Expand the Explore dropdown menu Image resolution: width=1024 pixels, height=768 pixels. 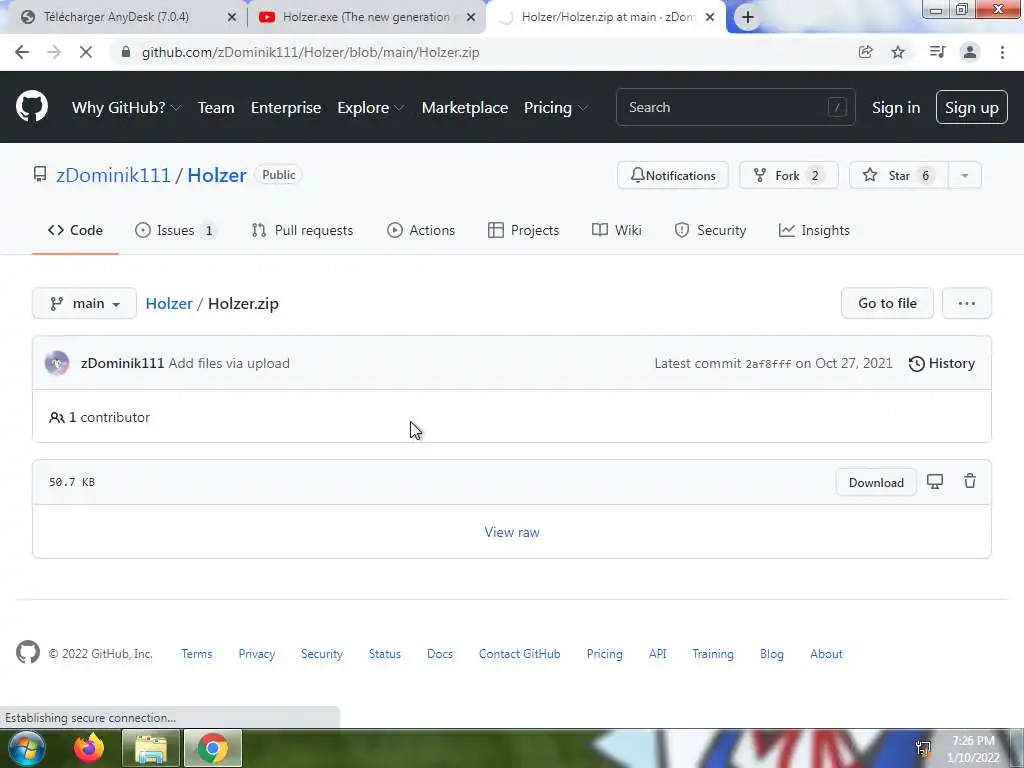pyautogui.click(x=370, y=108)
